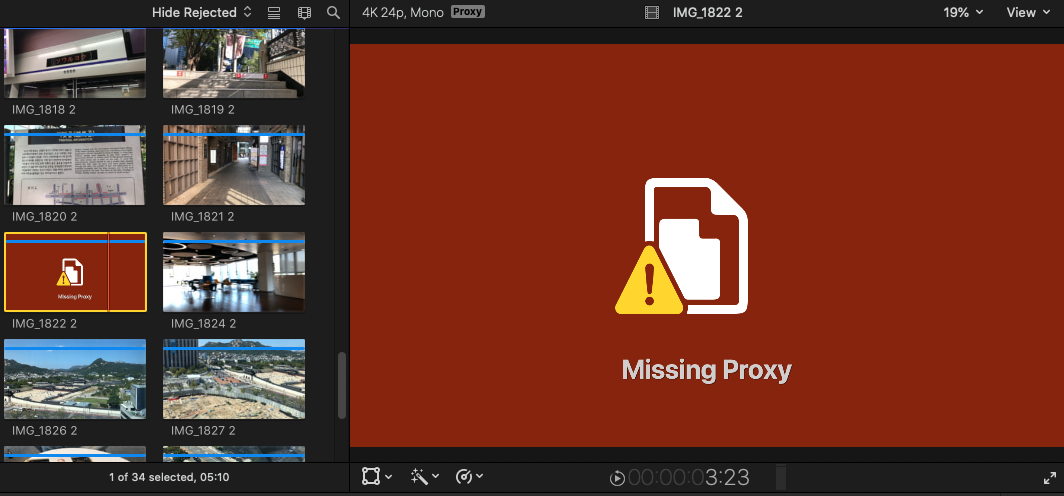The width and height of the screenshot is (1064, 496).
Task: Select the IMG_1820 2 clip thumbnail
Action: pyautogui.click(x=75, y=165)
